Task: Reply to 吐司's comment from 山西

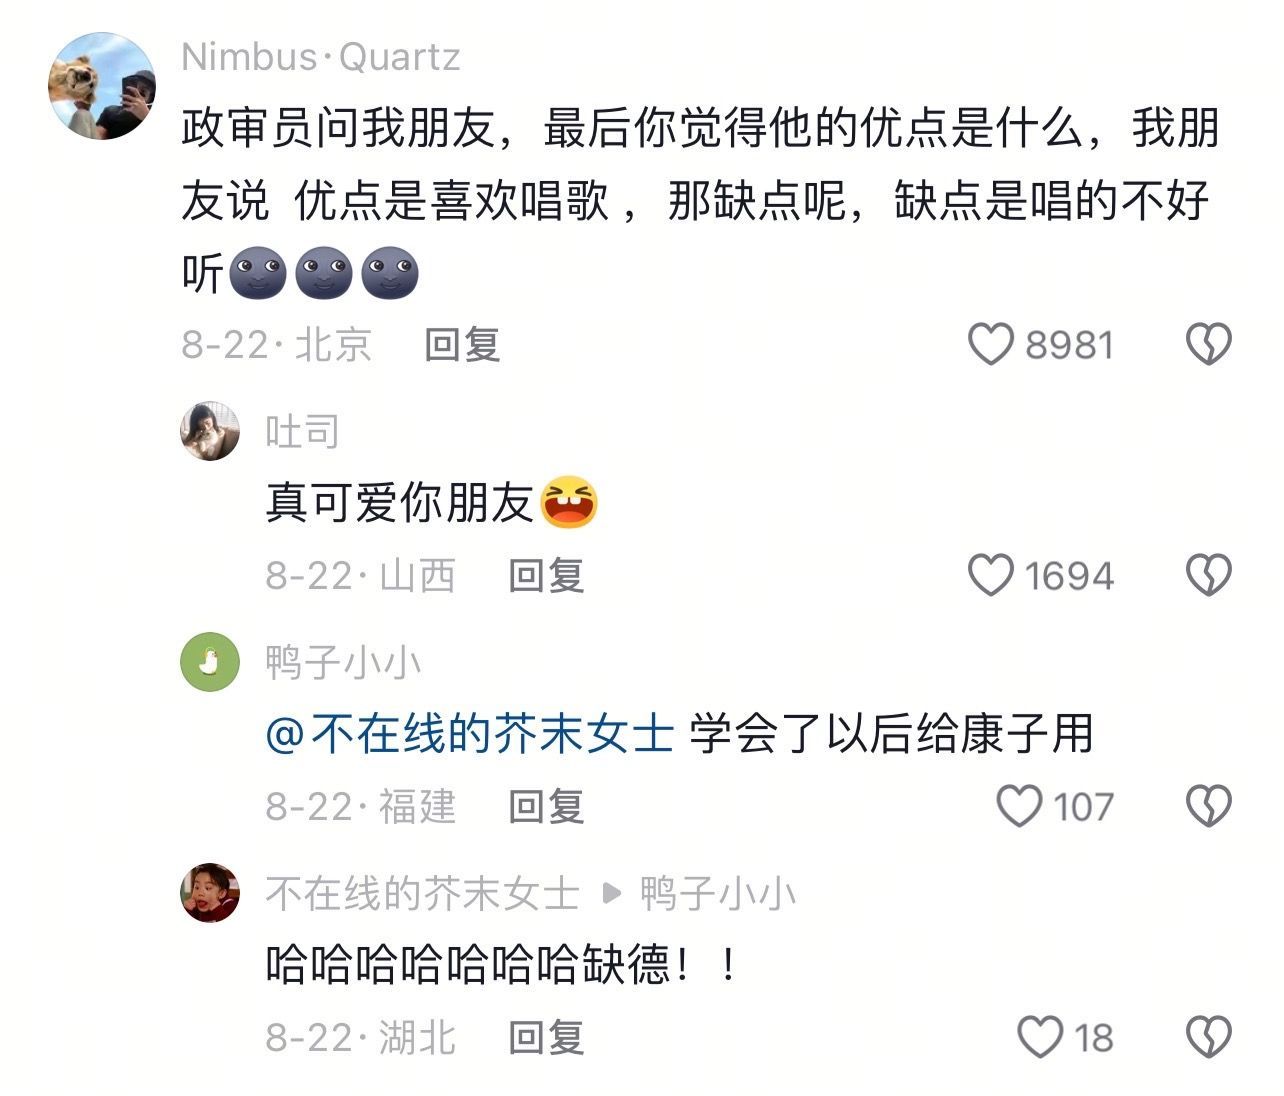Action: pyautogui.click(x=546, y=576)
